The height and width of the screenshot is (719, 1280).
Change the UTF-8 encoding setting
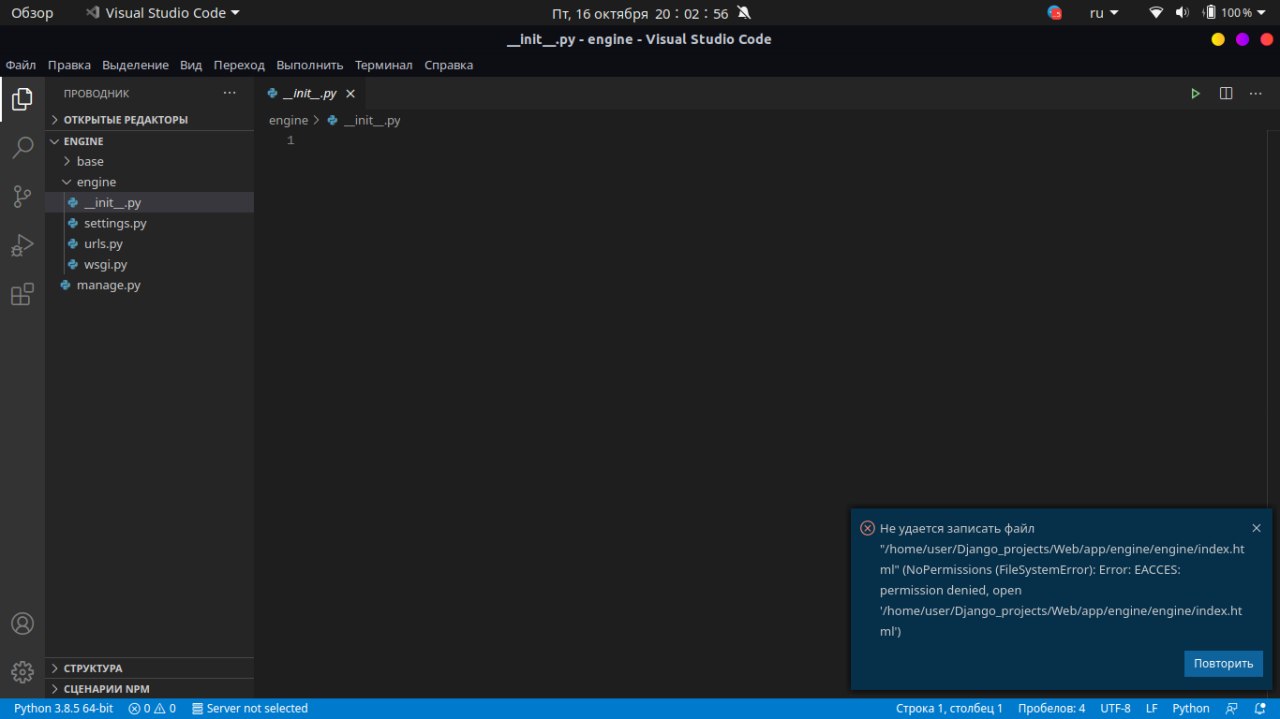[1115, 708]
